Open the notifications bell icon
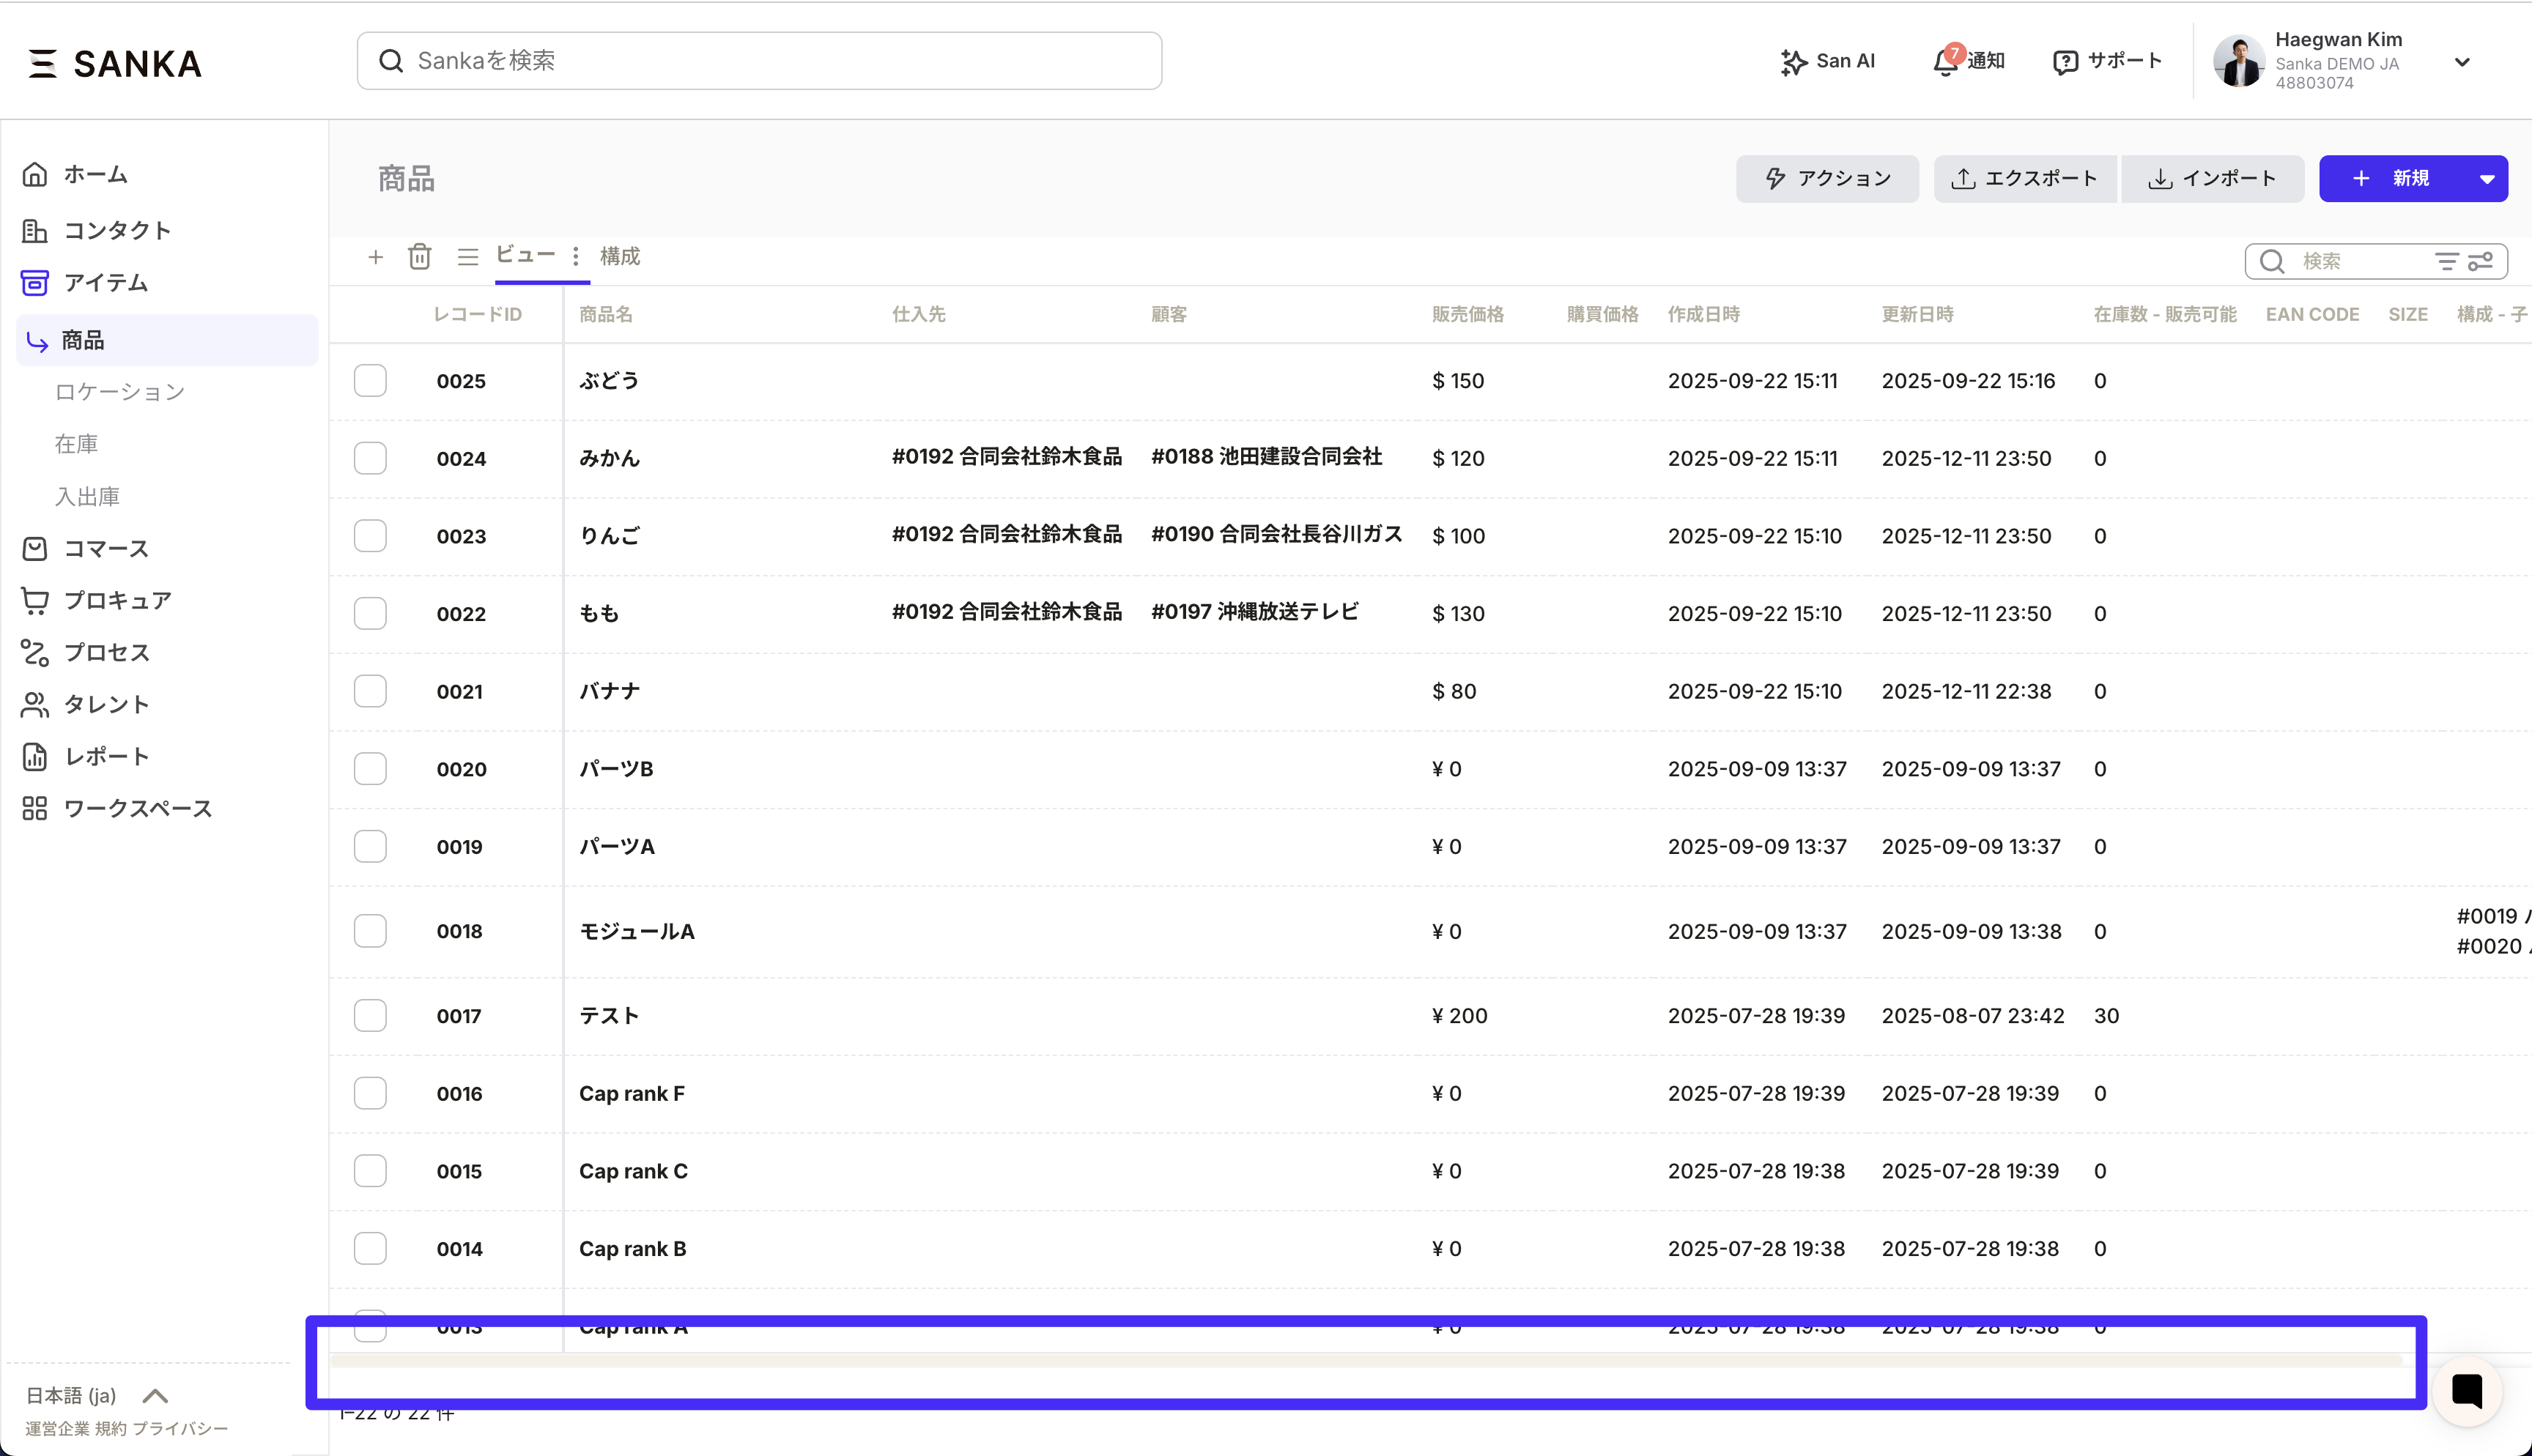Image resolution: width=2532 pixels, height=1456 pixels. click(1945, 61)
